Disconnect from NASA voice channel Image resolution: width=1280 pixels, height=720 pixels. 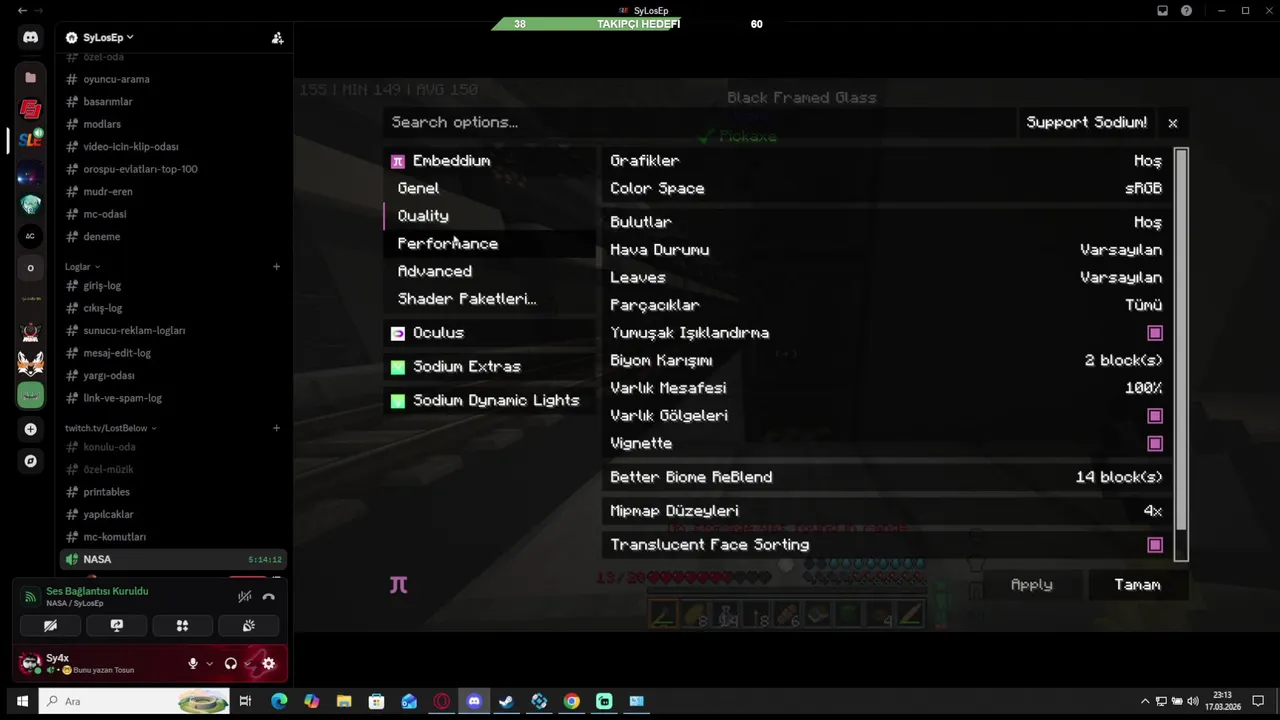click(x=268, y=596)
